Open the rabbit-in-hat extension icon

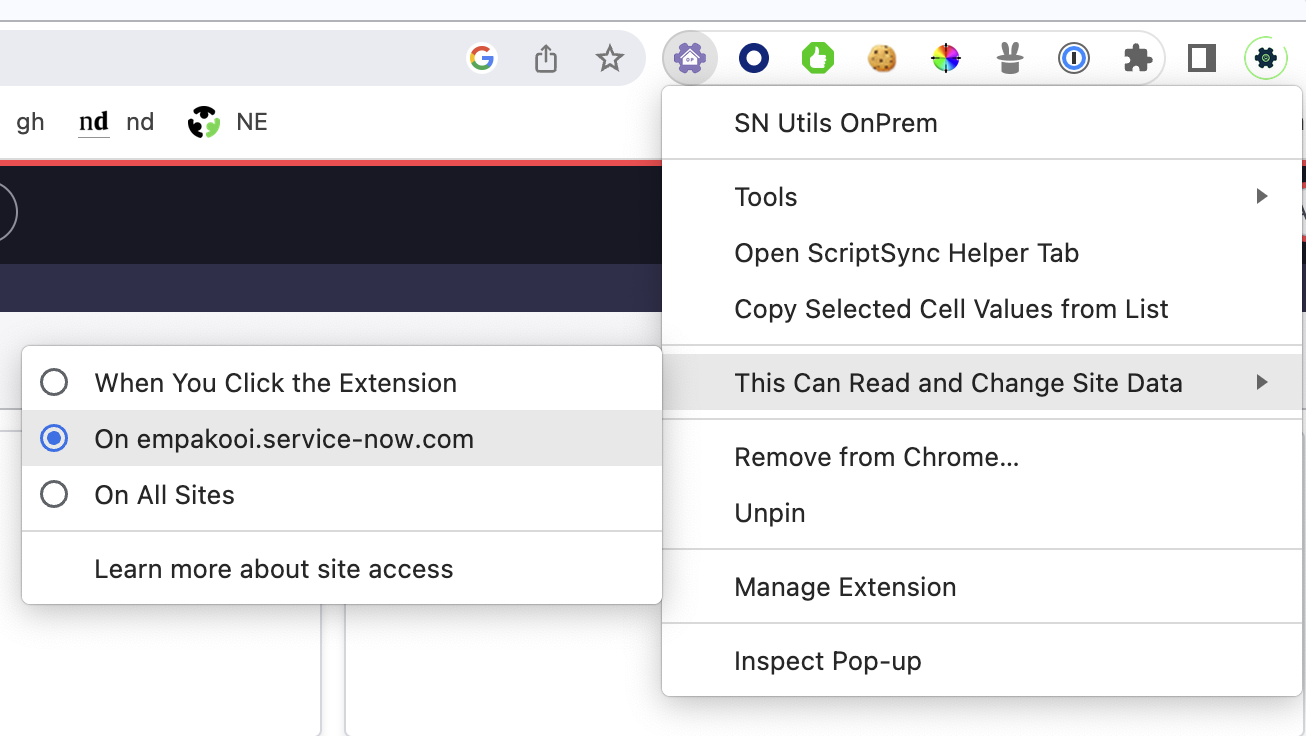pos(1010,59)
